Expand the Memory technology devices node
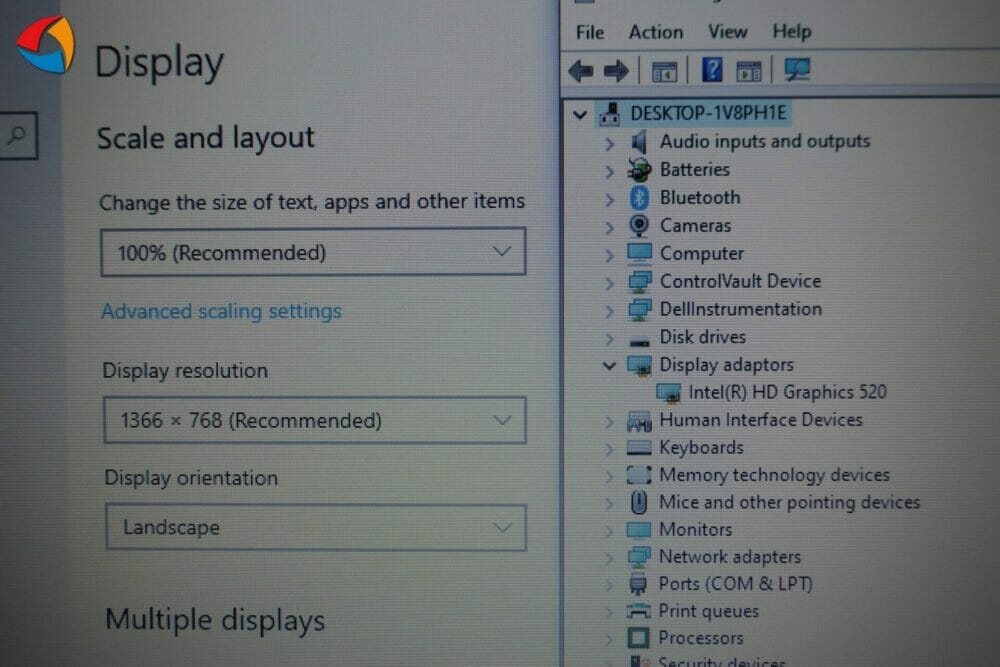The image size is (1000, 667). pyautogui.click(x=609, y=476)
